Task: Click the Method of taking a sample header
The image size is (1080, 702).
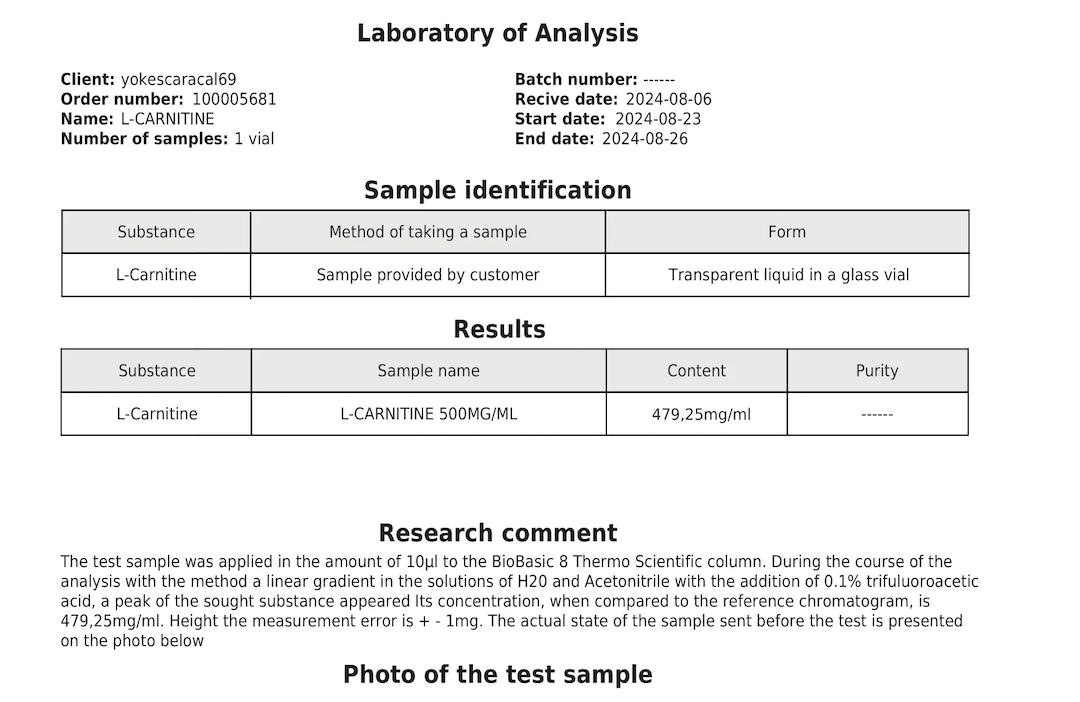Action: click(428, 232)
